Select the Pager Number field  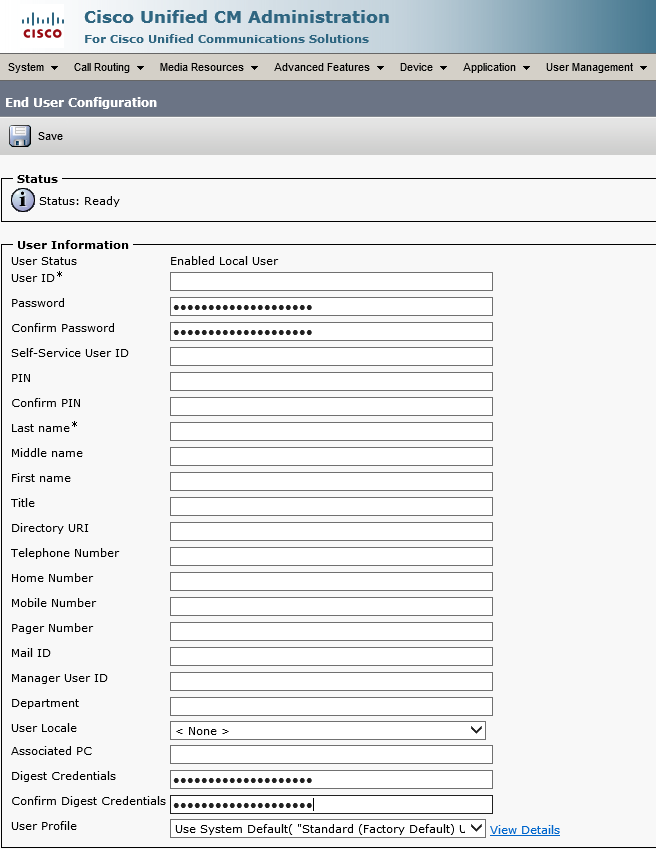click(x=331, y=631)
